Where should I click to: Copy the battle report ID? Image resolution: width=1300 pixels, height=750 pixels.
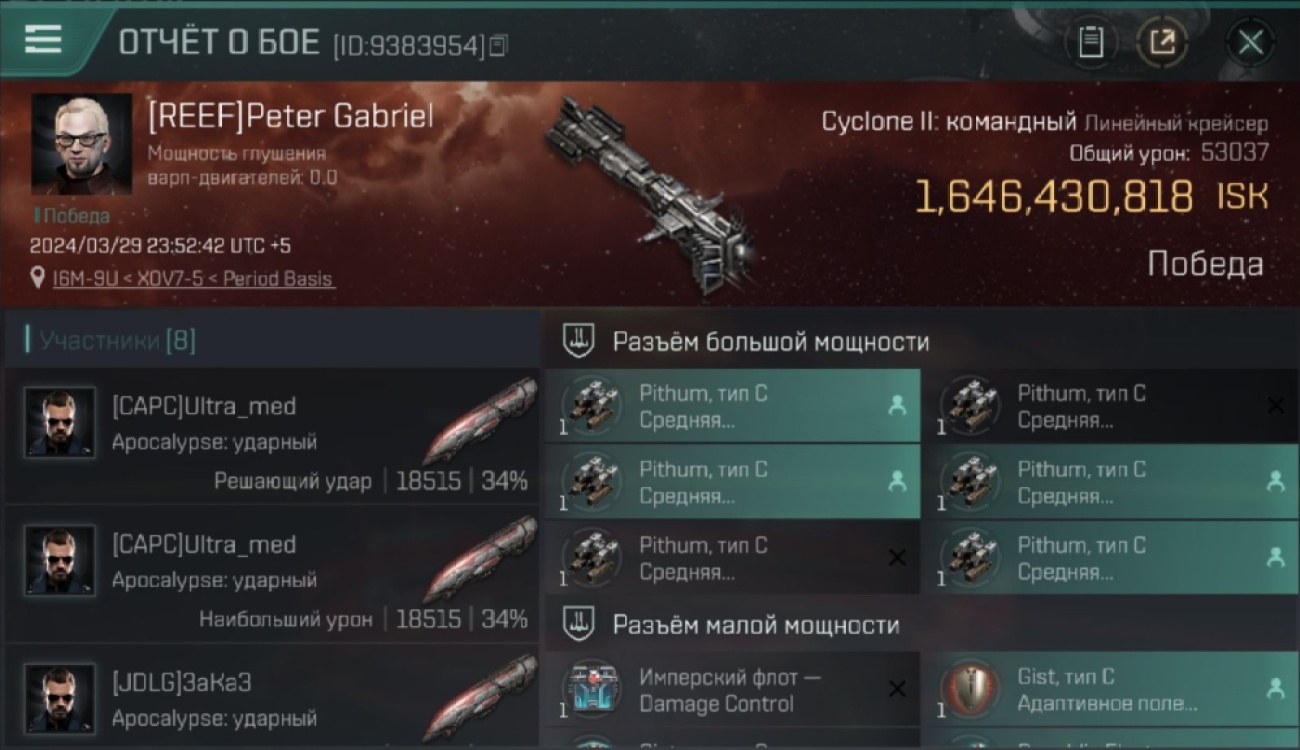[x=498, y=45]
